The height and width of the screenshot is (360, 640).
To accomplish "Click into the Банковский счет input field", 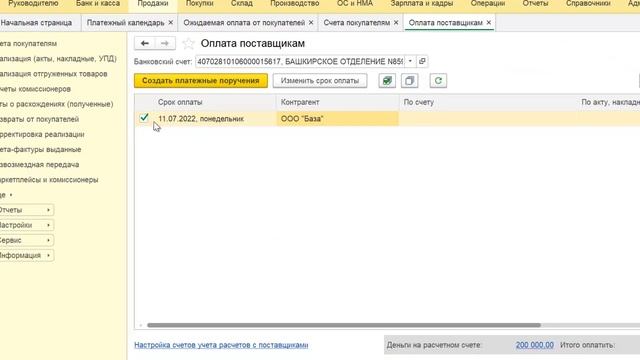I will point(300,61).
